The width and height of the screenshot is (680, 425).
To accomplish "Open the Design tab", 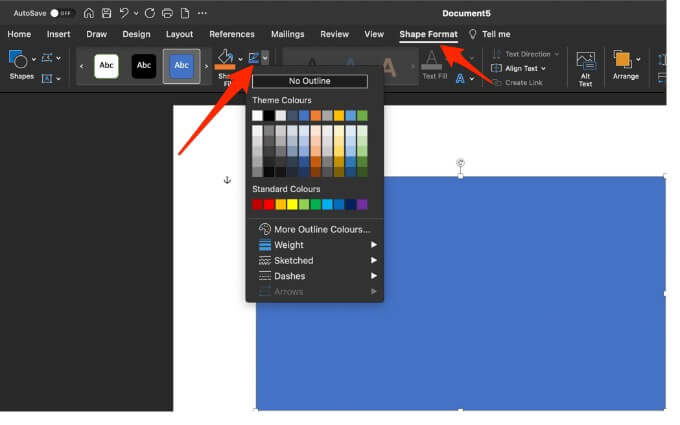I will (136, 34).
